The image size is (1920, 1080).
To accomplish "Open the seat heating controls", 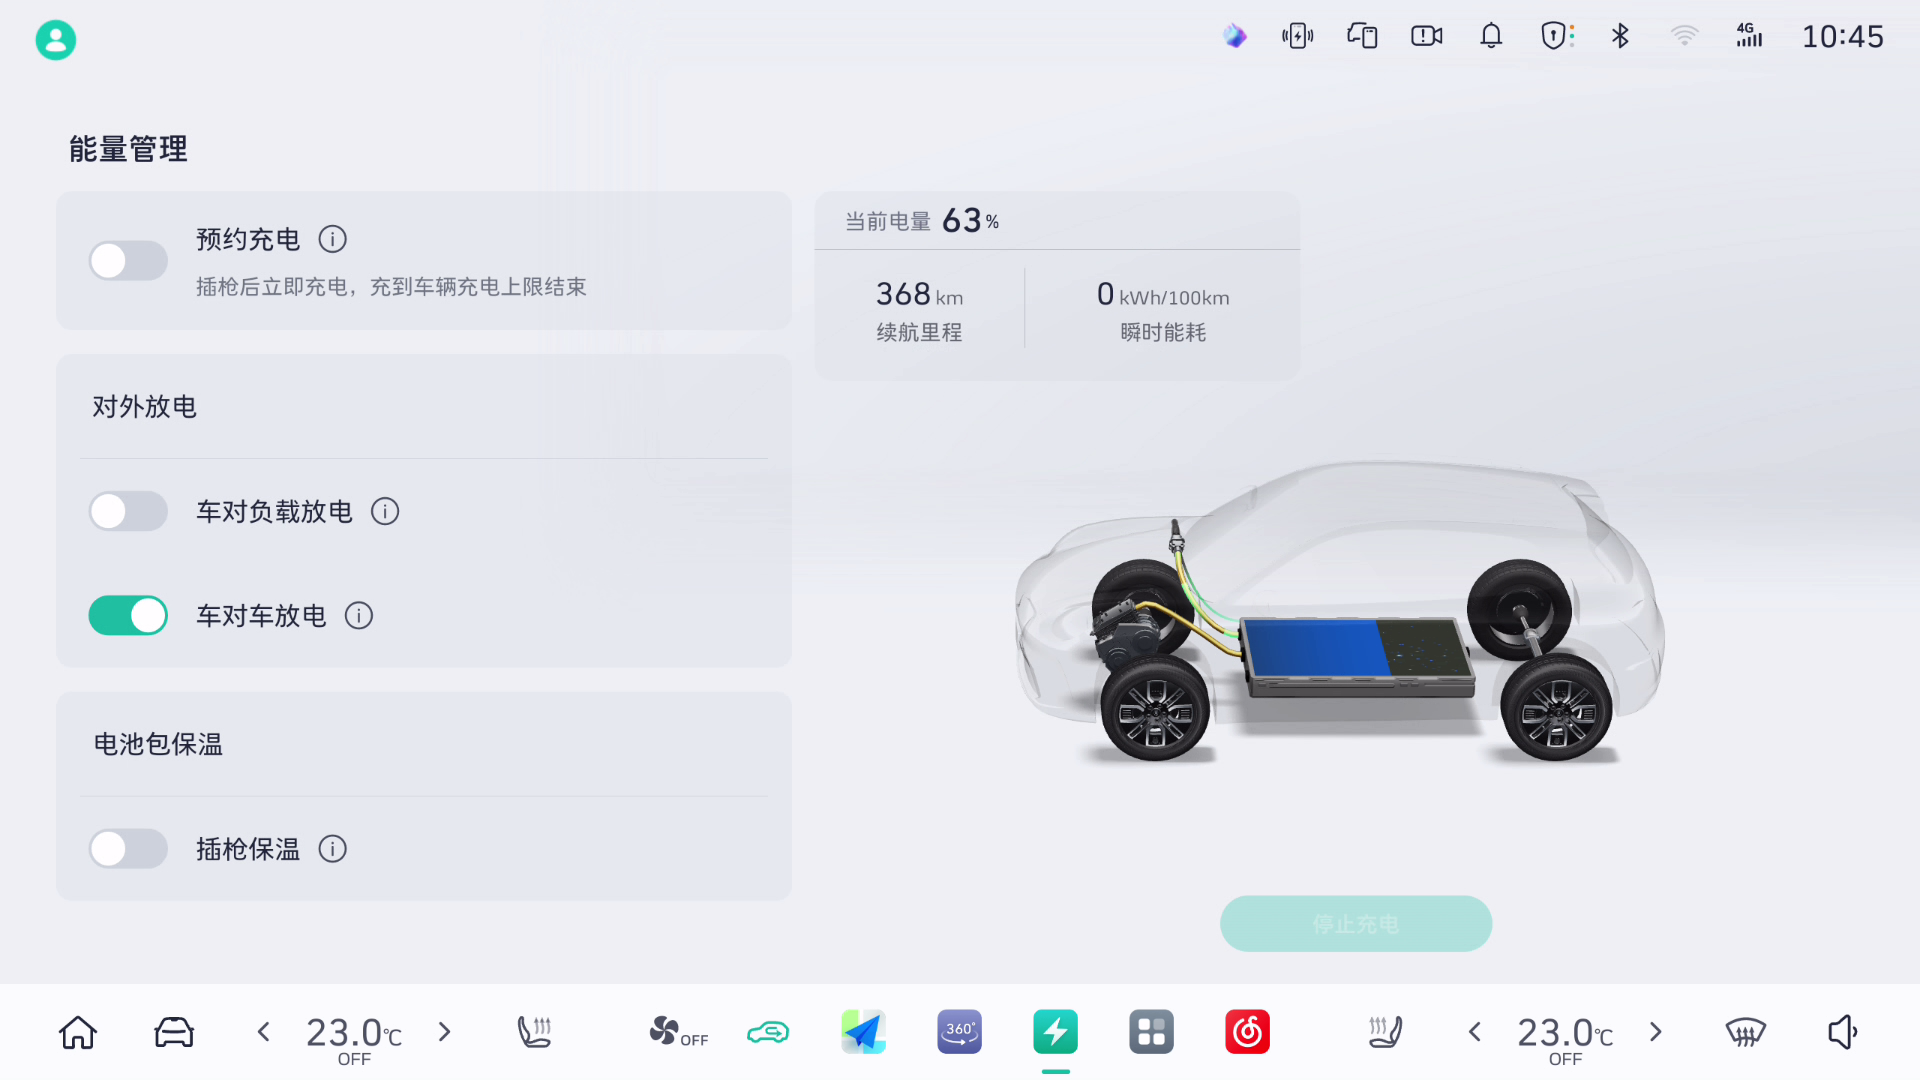I will tap(536, 1031).
